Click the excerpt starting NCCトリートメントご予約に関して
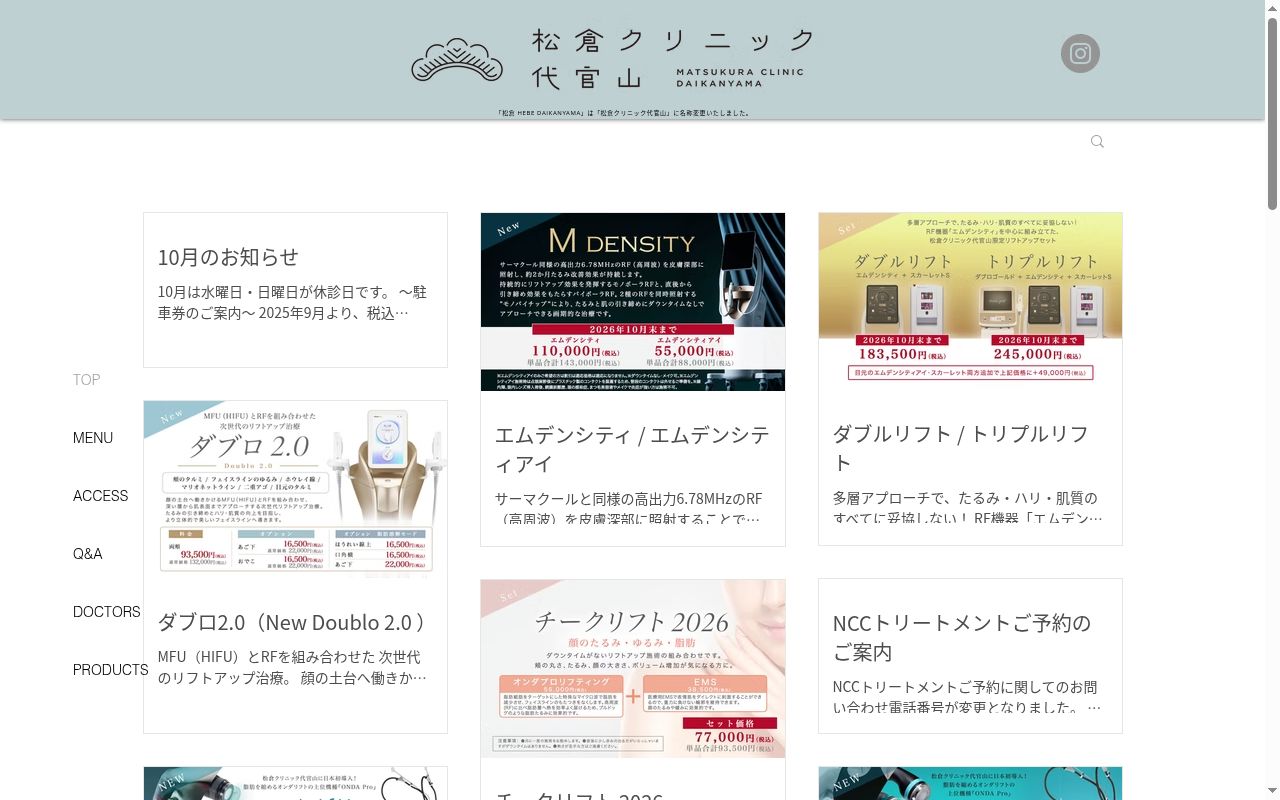 tap(967, 697)
